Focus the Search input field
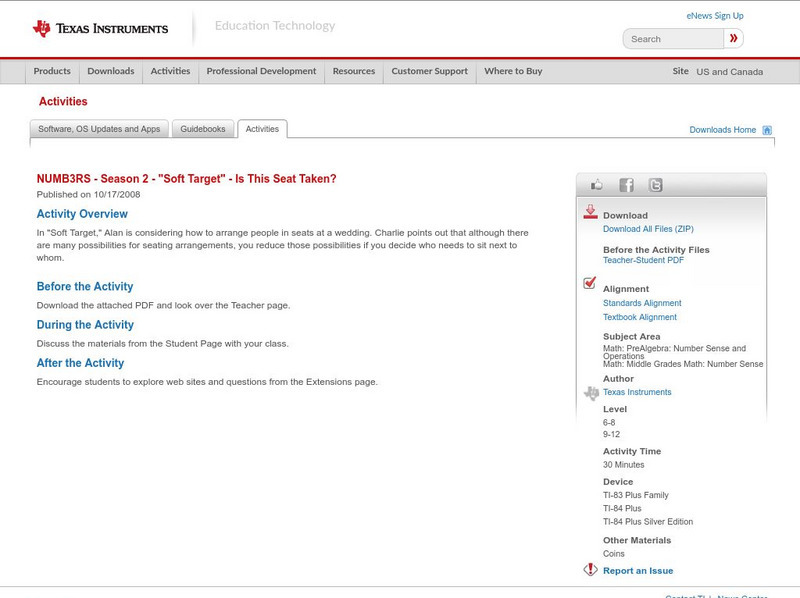The width and height of the screenshot is (800, 598). pyautogui.click(x=673, y=39)
